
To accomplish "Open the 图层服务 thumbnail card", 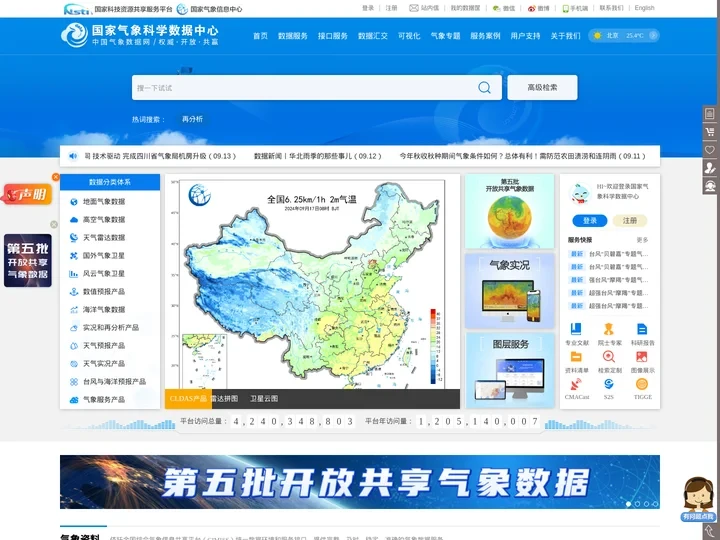I will coord(510,371).
